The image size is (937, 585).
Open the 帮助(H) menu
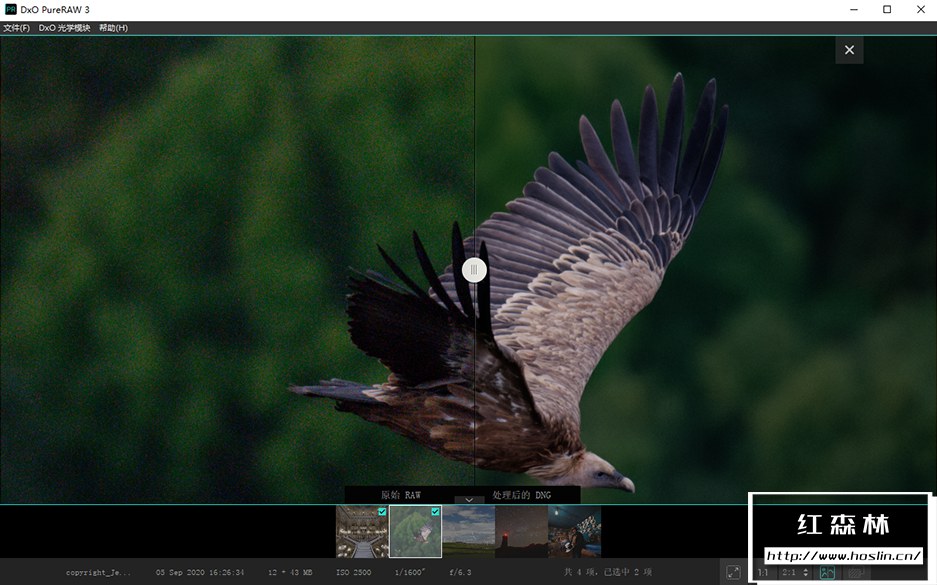[x=113, y=28]
